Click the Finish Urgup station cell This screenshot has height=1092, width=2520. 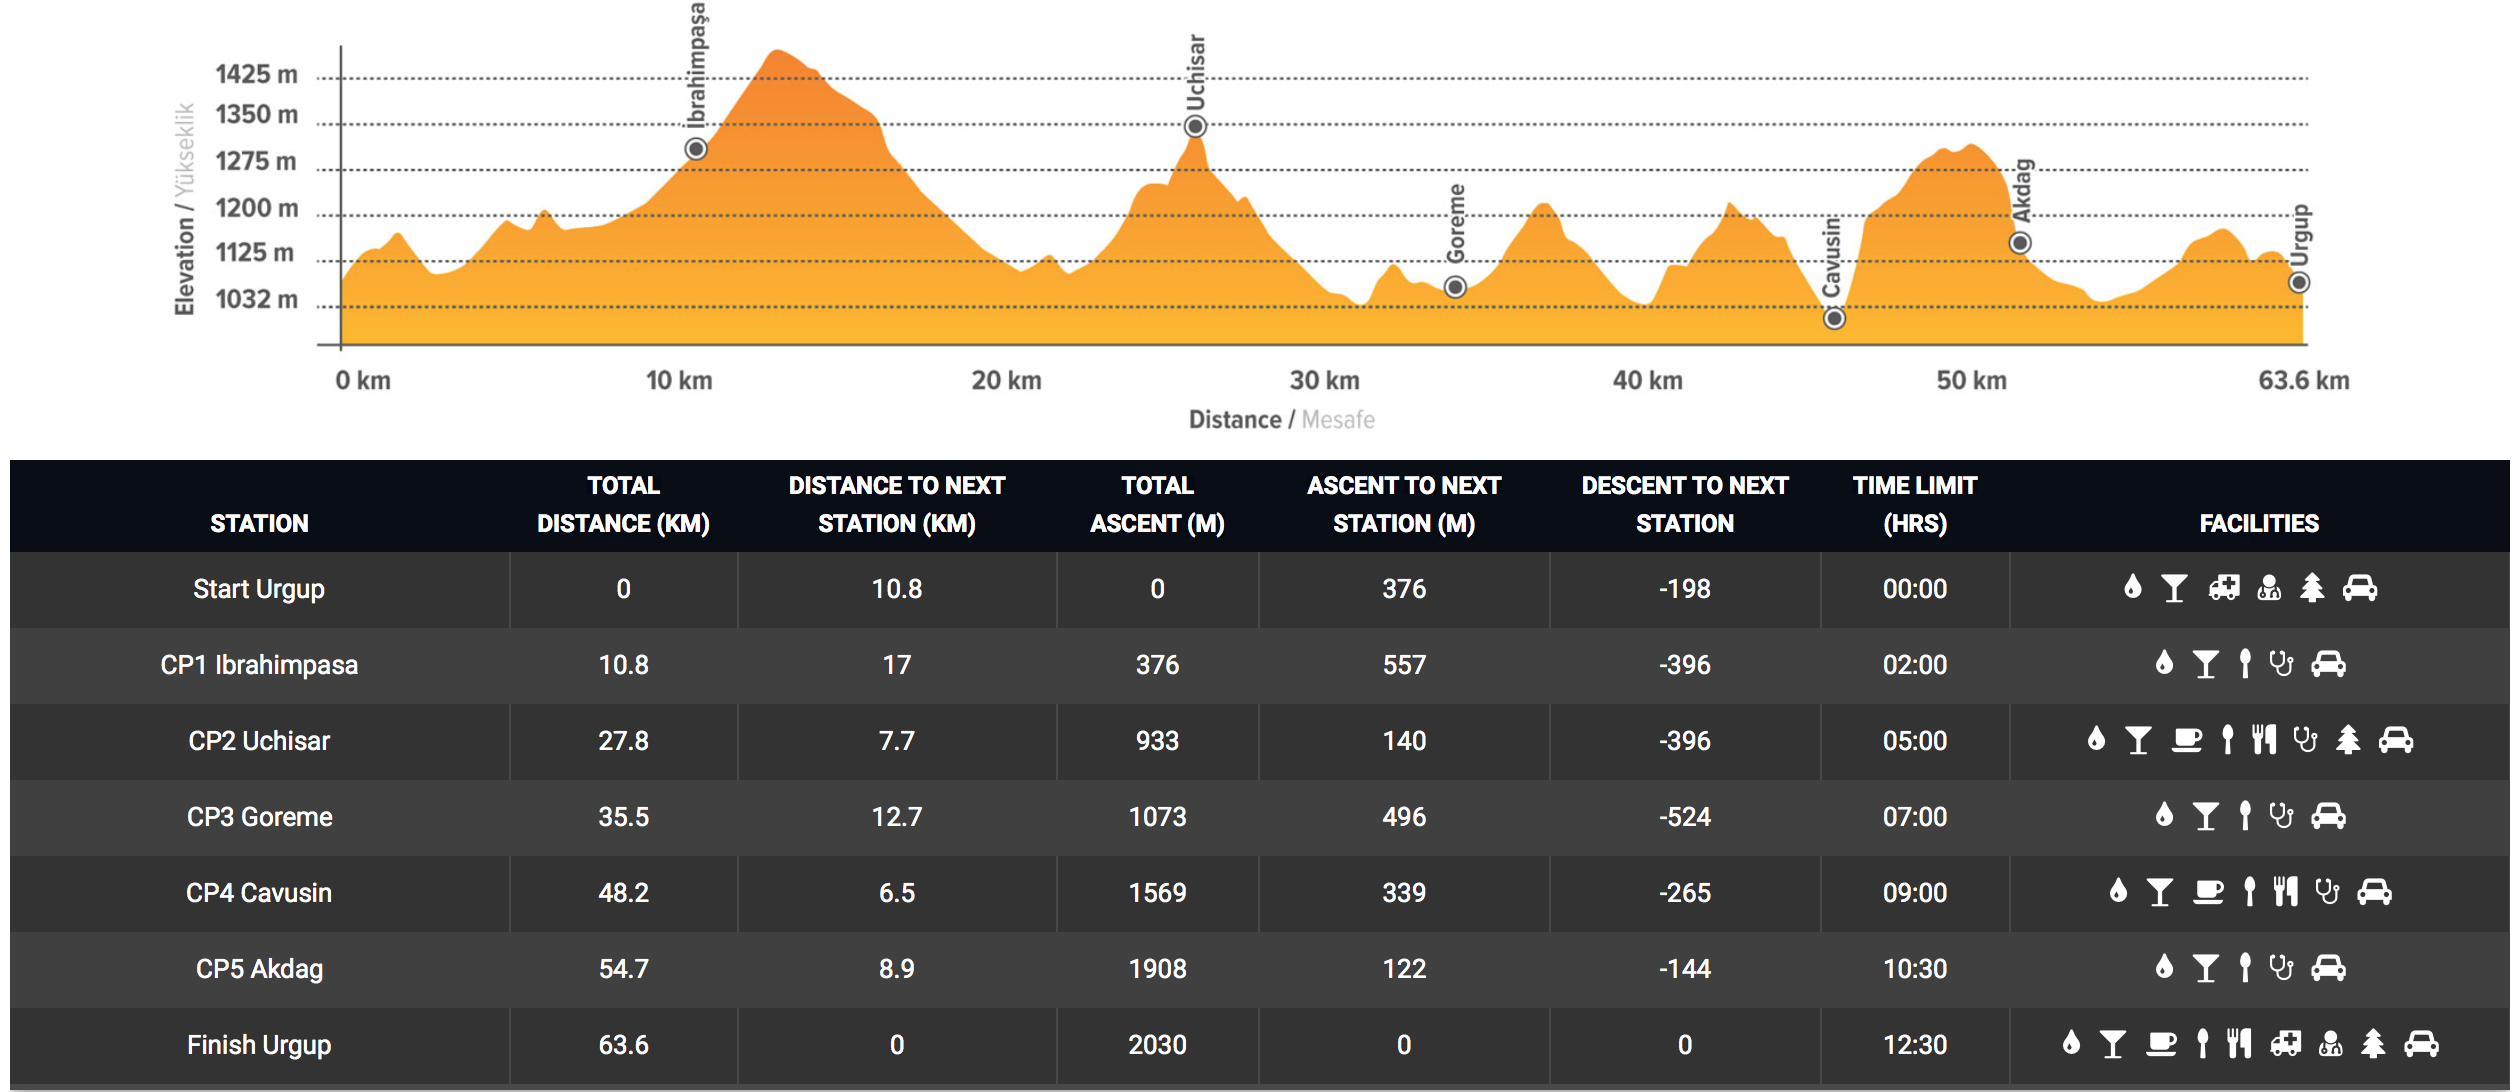click(259, 1044)
